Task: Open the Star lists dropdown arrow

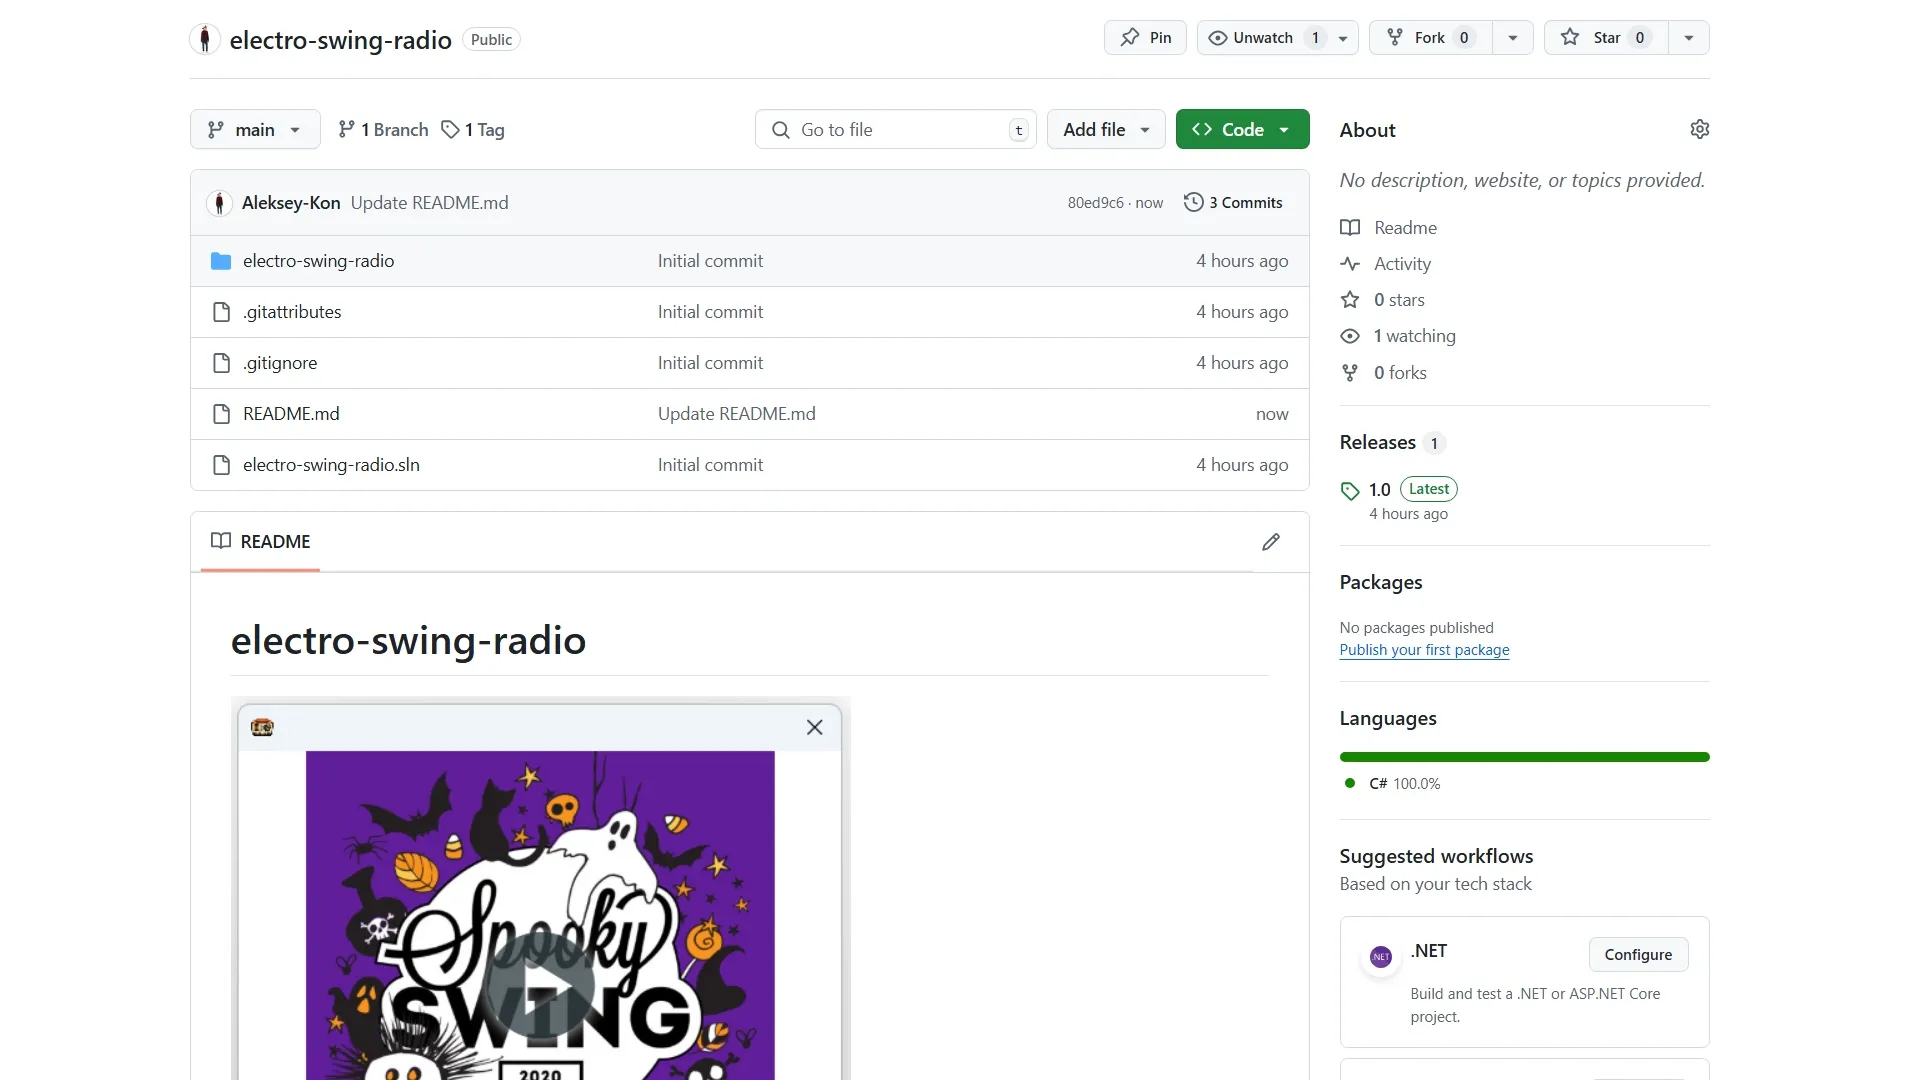Action: (x=1689, y=38)
